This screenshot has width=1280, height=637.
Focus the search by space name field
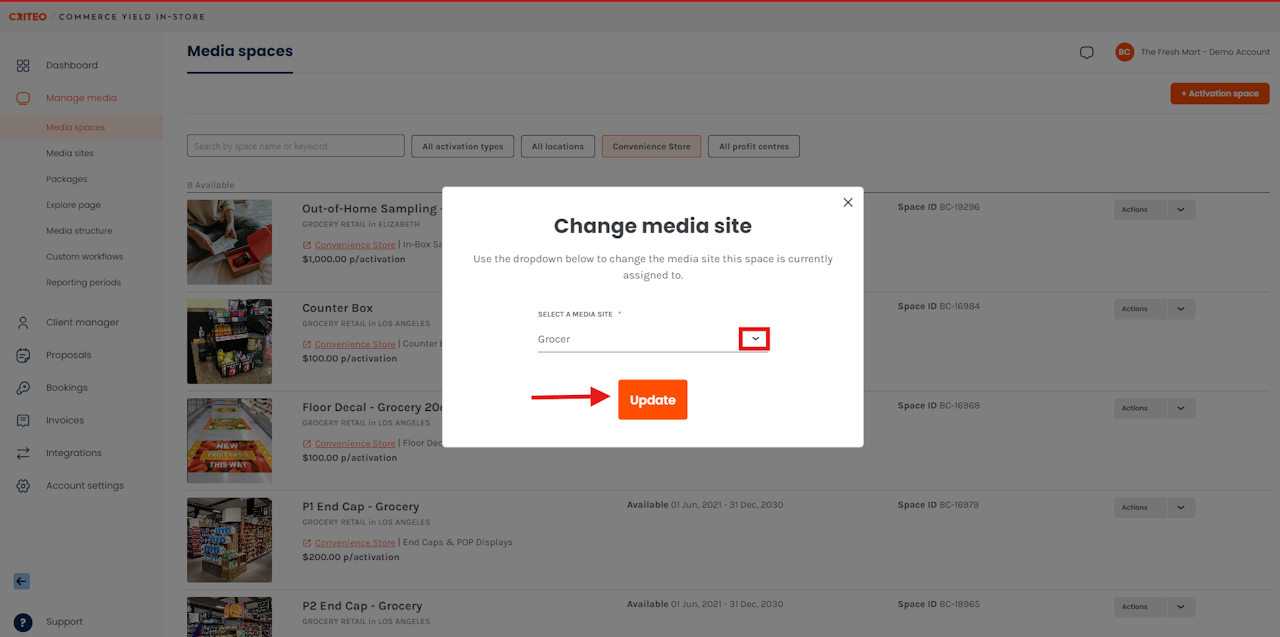(296, 146)
